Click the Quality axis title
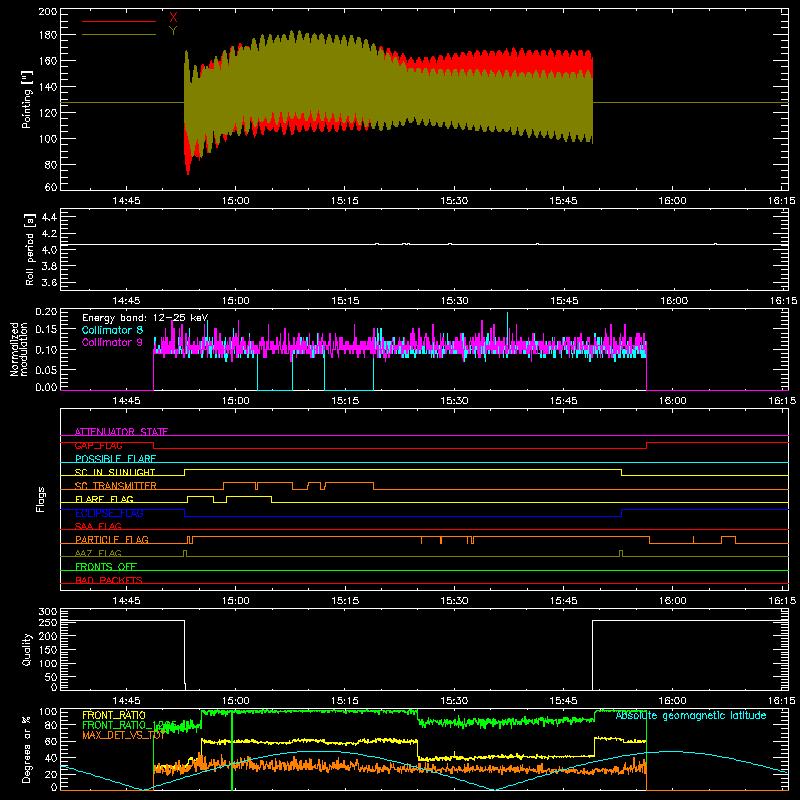This screenshot has height=800, width=800. click(27, 649)
